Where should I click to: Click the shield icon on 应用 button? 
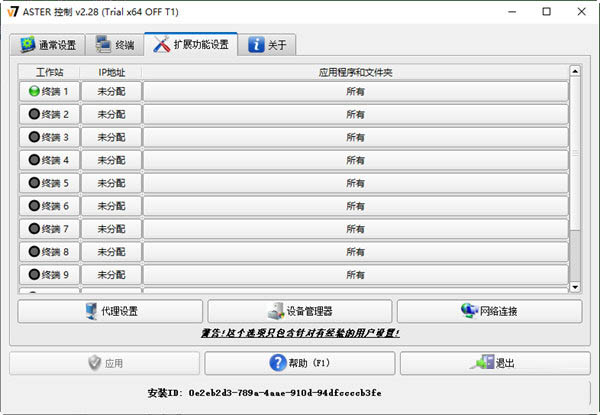(95, 363)
